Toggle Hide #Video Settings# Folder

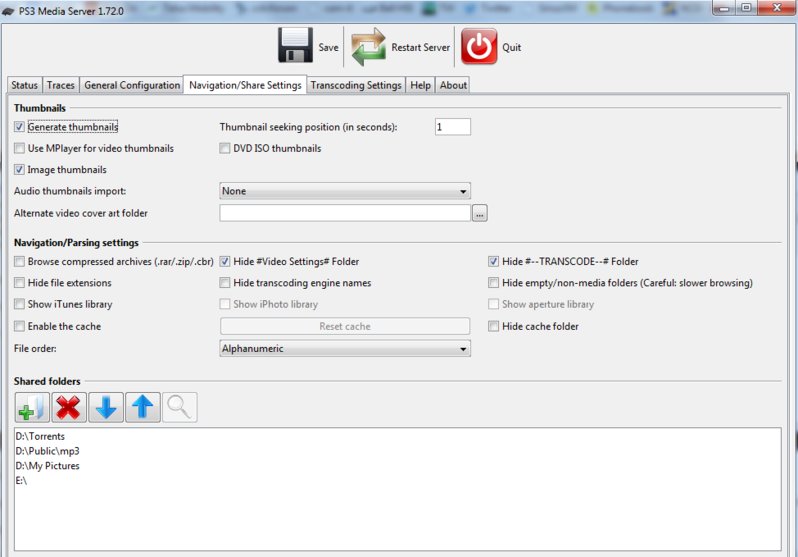click(224, 261)
